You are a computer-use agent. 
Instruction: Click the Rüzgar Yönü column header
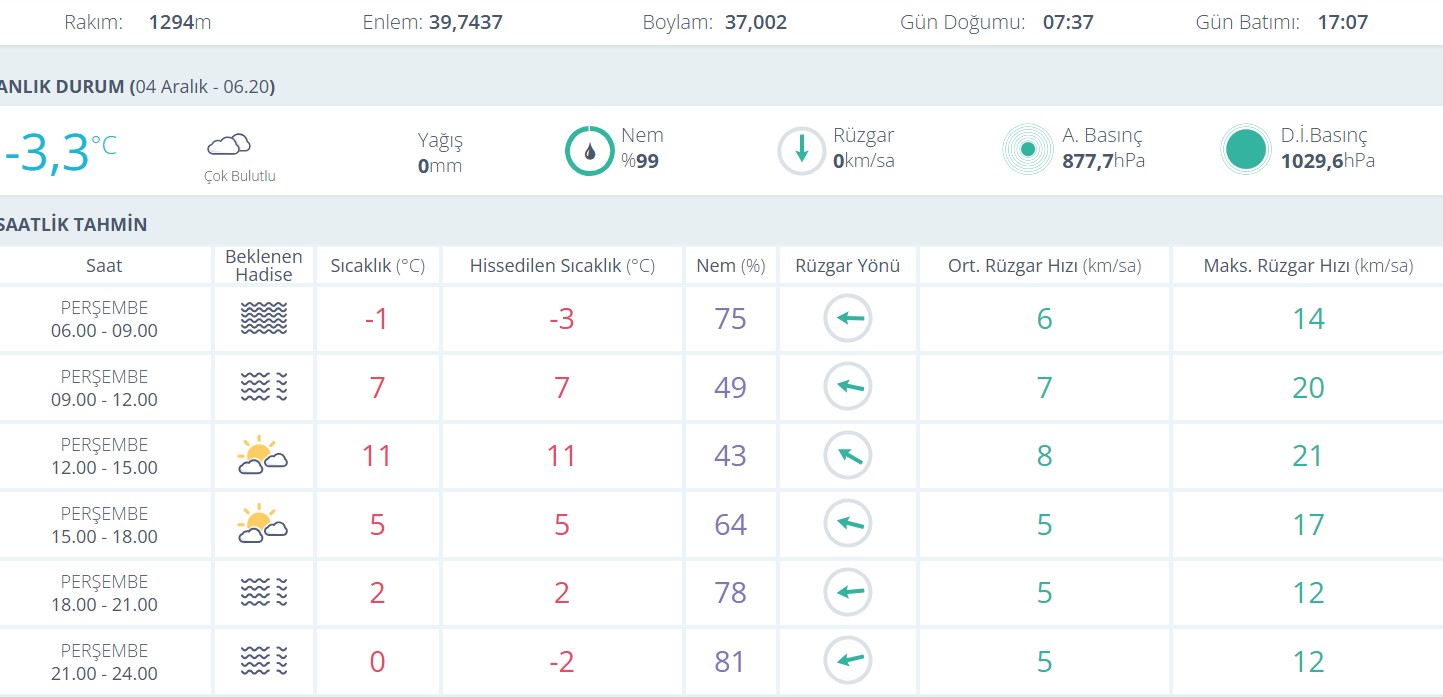click(848, 266)
